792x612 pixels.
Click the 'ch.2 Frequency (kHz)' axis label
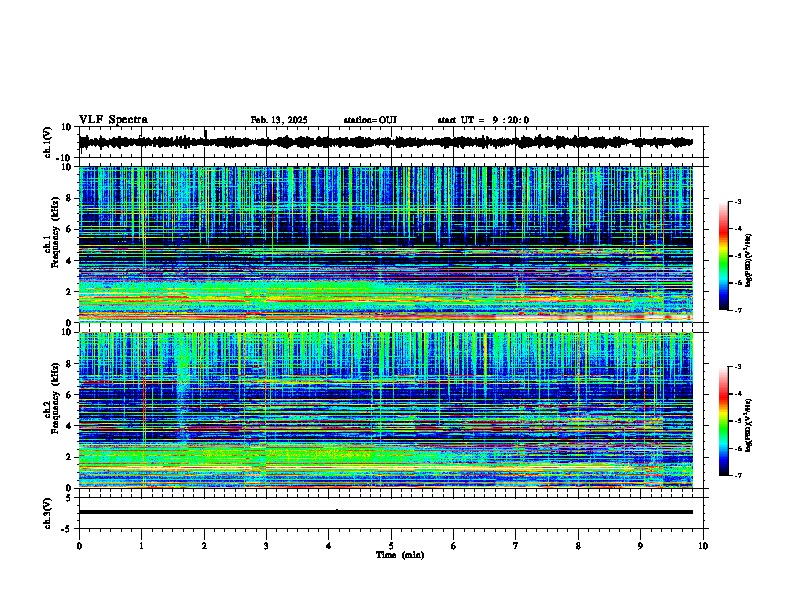pos(53,398)
